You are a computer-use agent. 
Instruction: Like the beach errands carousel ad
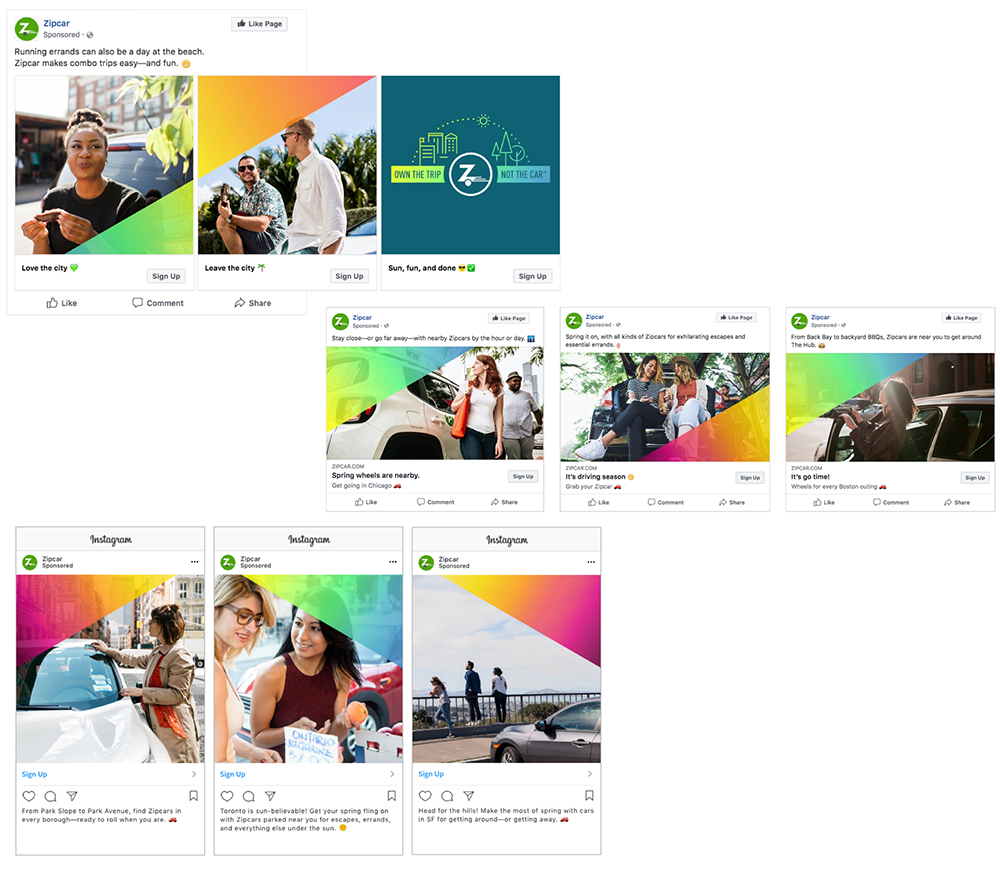click(x=62, y=303)
